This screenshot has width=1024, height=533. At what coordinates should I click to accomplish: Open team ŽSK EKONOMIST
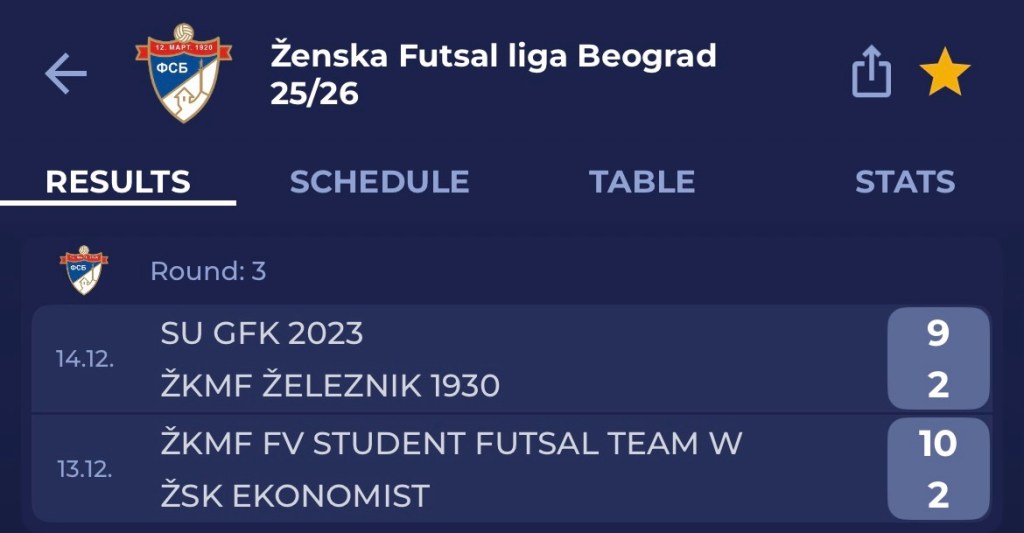[x=295, y=495]
